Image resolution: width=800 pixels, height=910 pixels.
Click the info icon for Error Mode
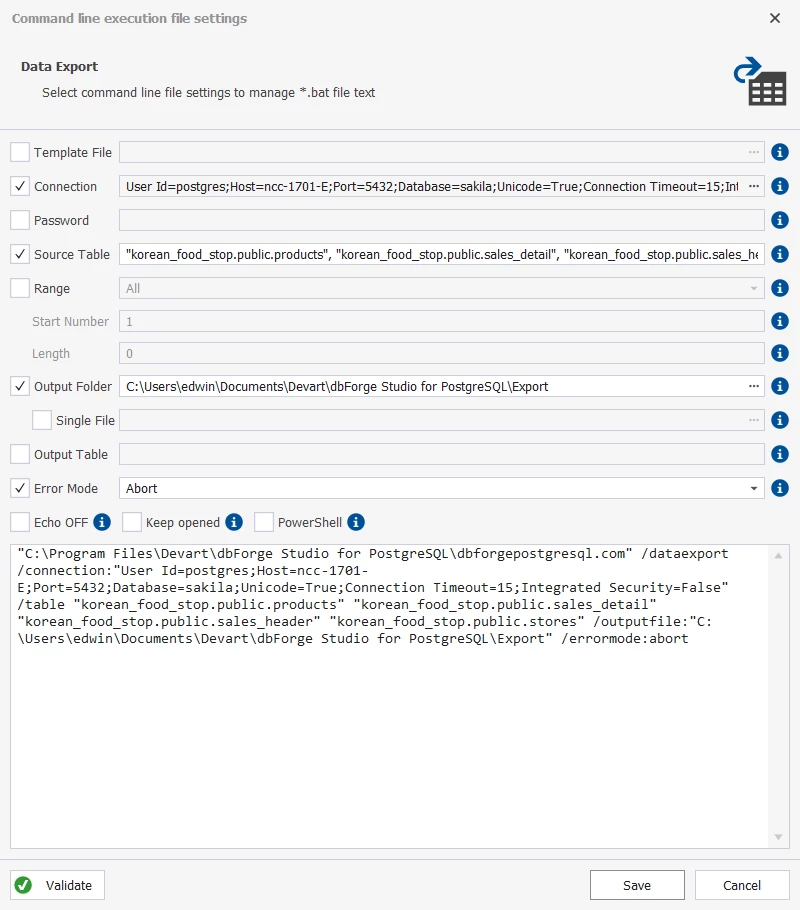pos(780,488)
